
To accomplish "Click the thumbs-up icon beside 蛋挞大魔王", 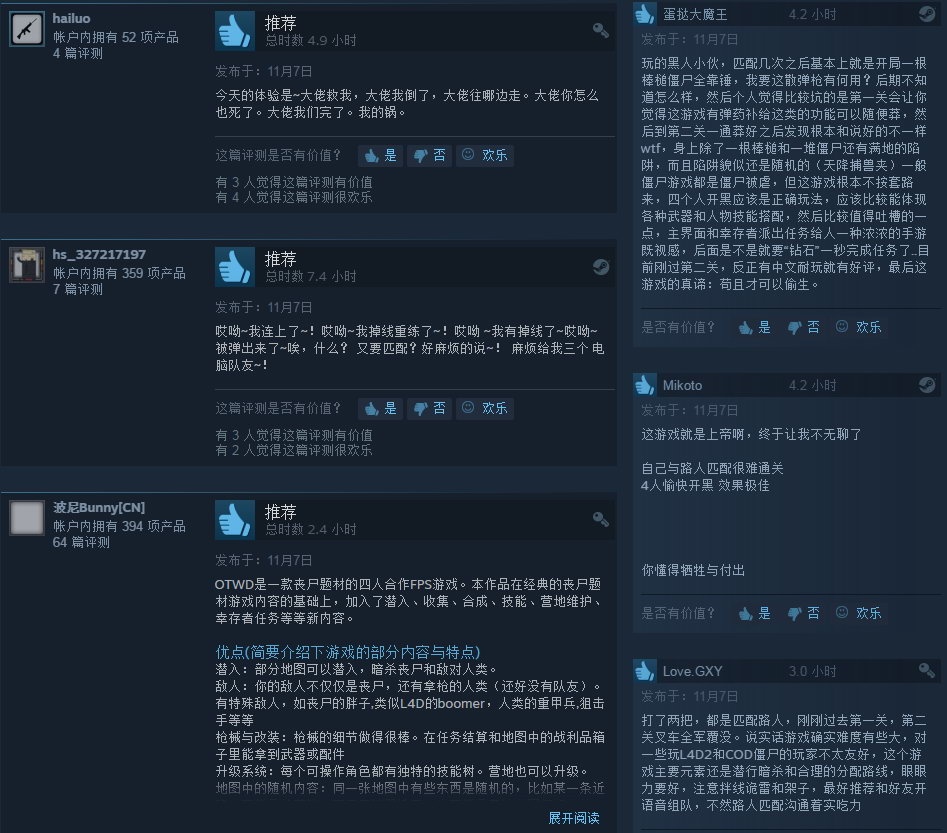I will pos(645,13).
